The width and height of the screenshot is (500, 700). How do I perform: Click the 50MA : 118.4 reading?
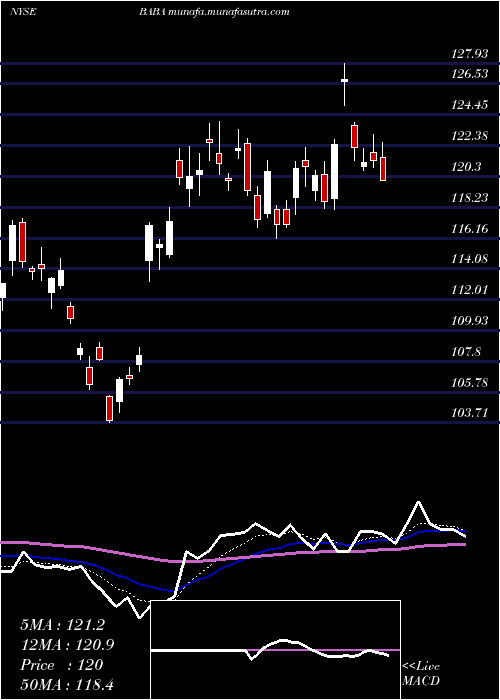[67, 684]
